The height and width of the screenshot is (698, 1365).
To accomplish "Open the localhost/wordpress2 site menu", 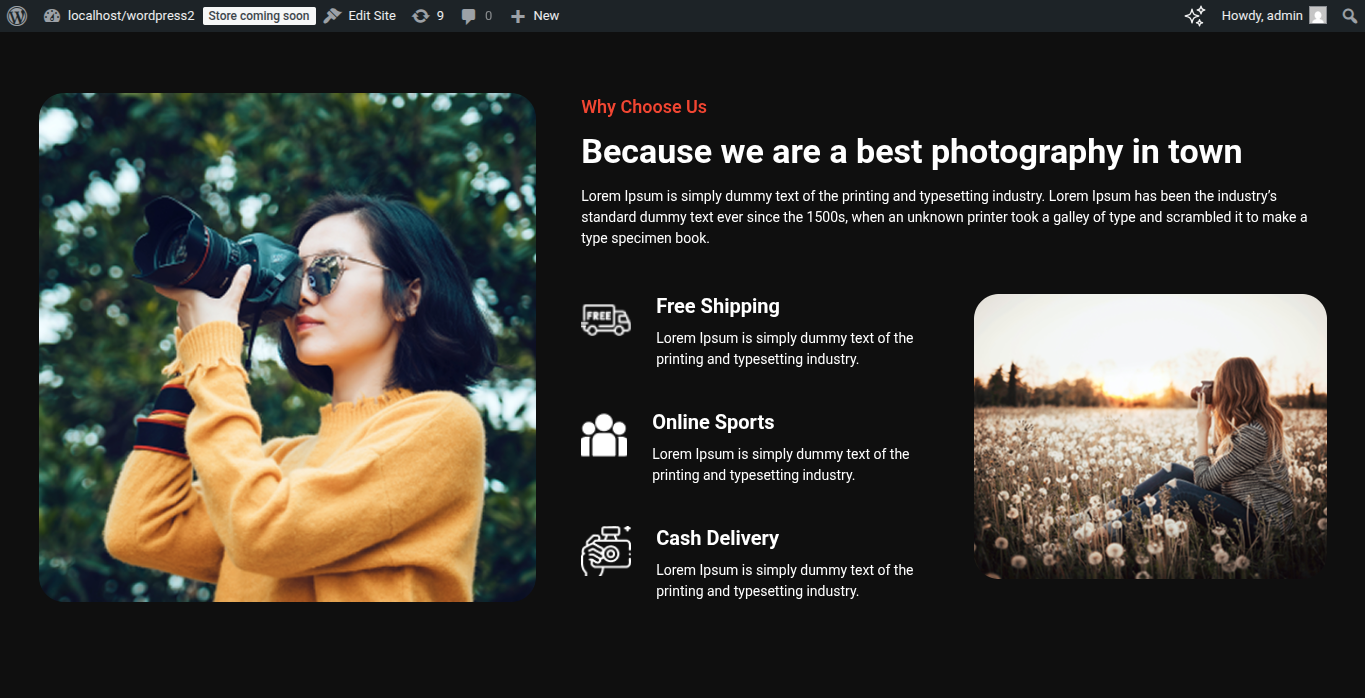I will [x=119, y=16].
